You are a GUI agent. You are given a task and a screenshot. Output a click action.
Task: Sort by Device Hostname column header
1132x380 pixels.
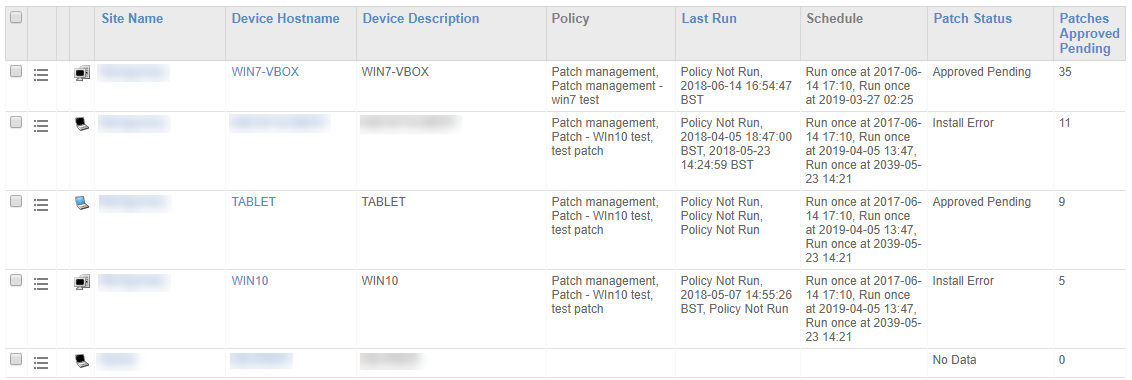click(x=285, y=19)
